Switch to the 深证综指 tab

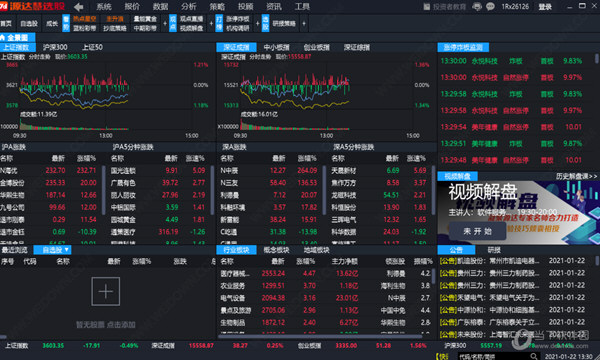[357, 47]
